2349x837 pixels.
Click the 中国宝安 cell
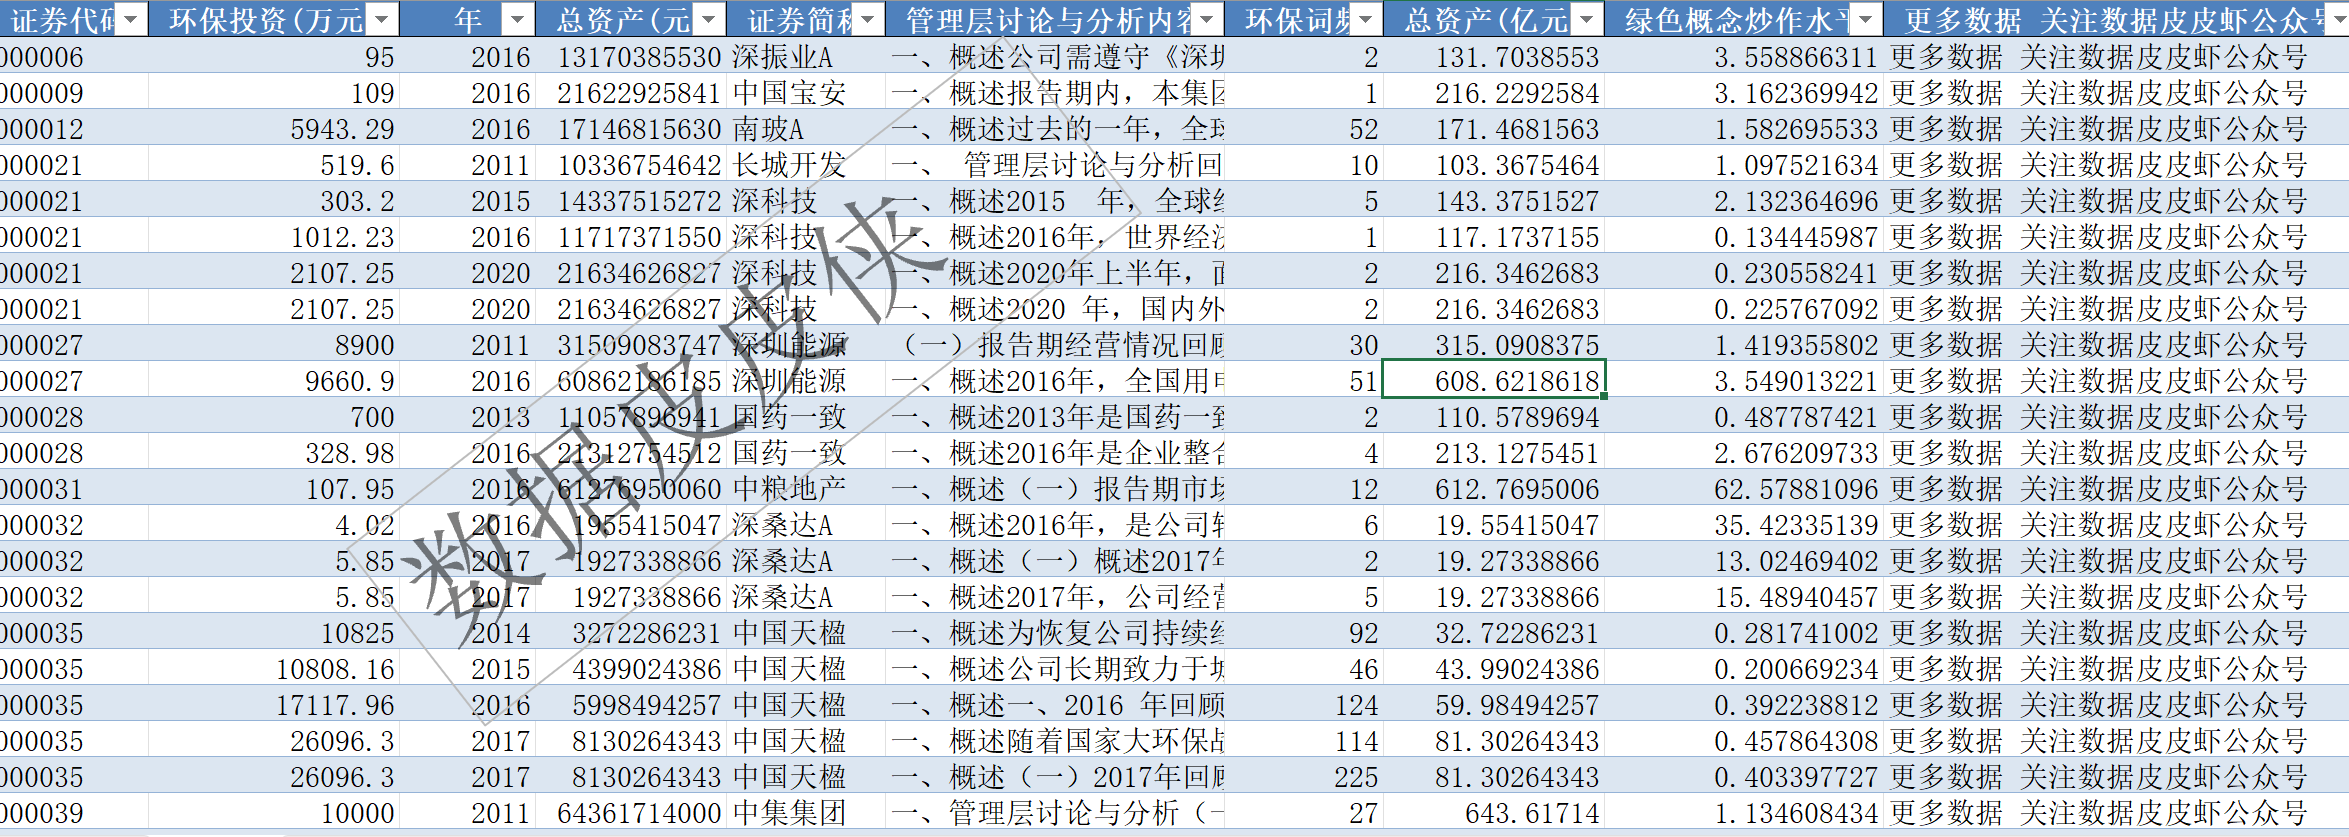pyautogui.click(x=789, y=93)
